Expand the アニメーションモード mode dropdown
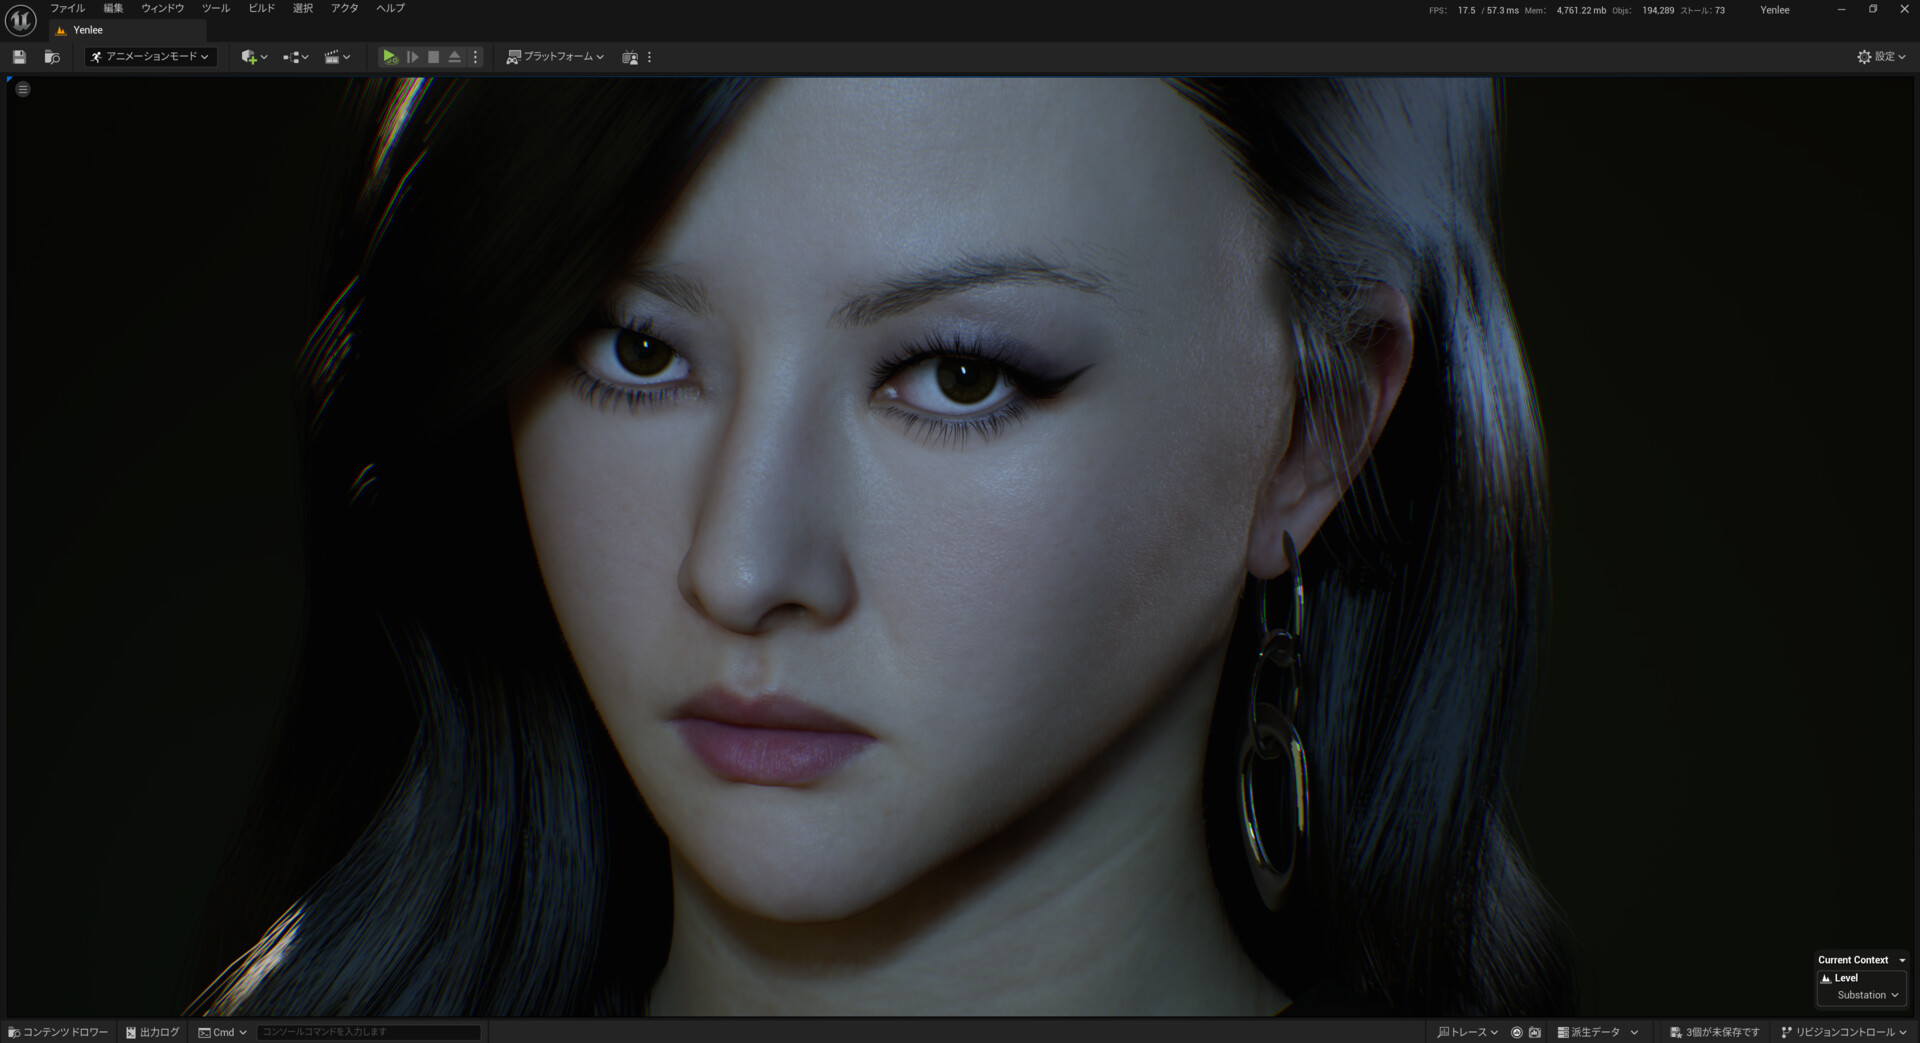1920x1043 pixels. point(150,57)
